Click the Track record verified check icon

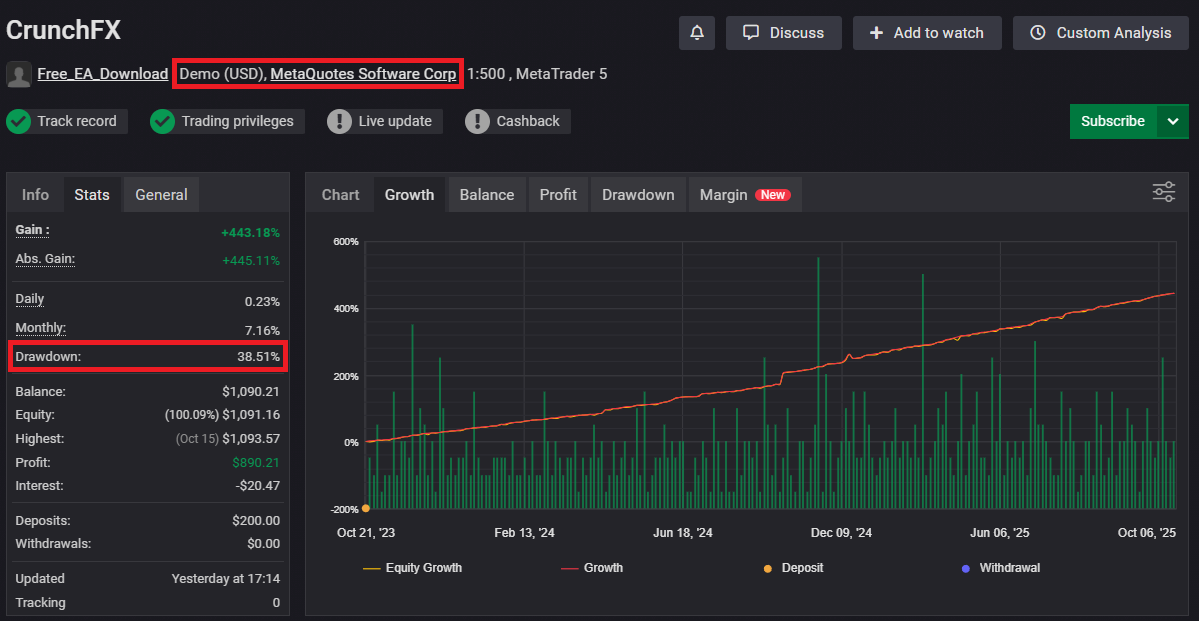[x=18, y=121]
